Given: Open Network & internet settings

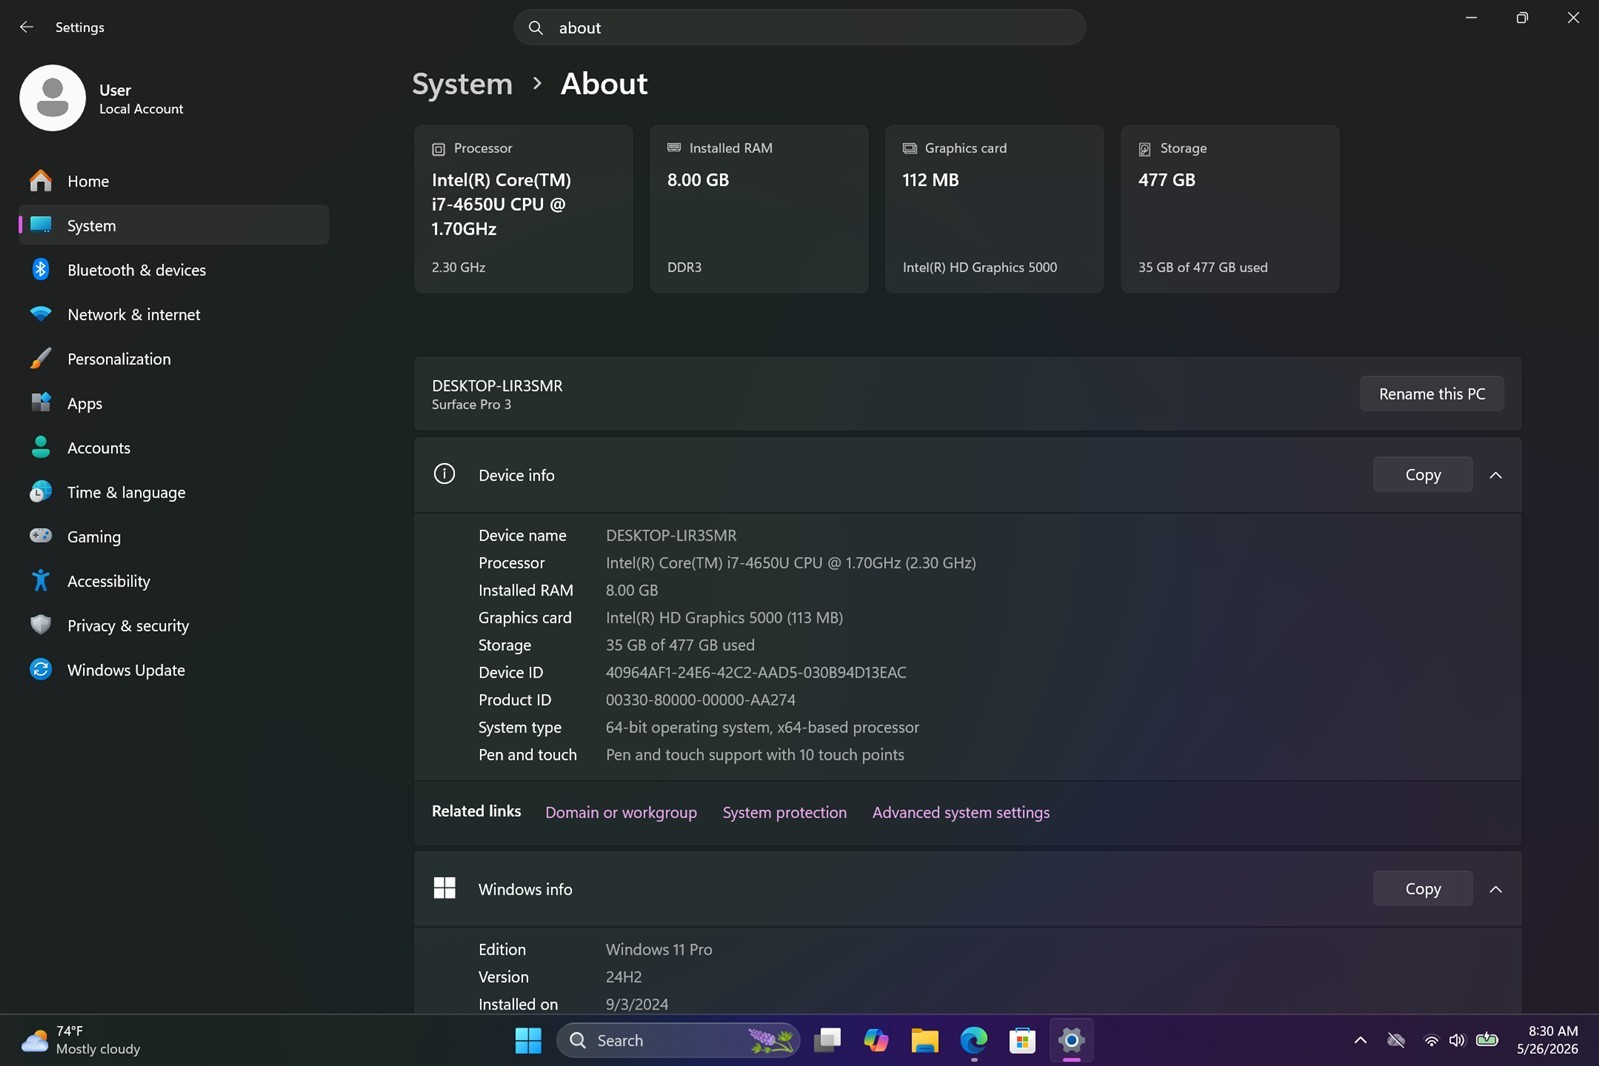Looking at the screenshot, I should (174, 314).
